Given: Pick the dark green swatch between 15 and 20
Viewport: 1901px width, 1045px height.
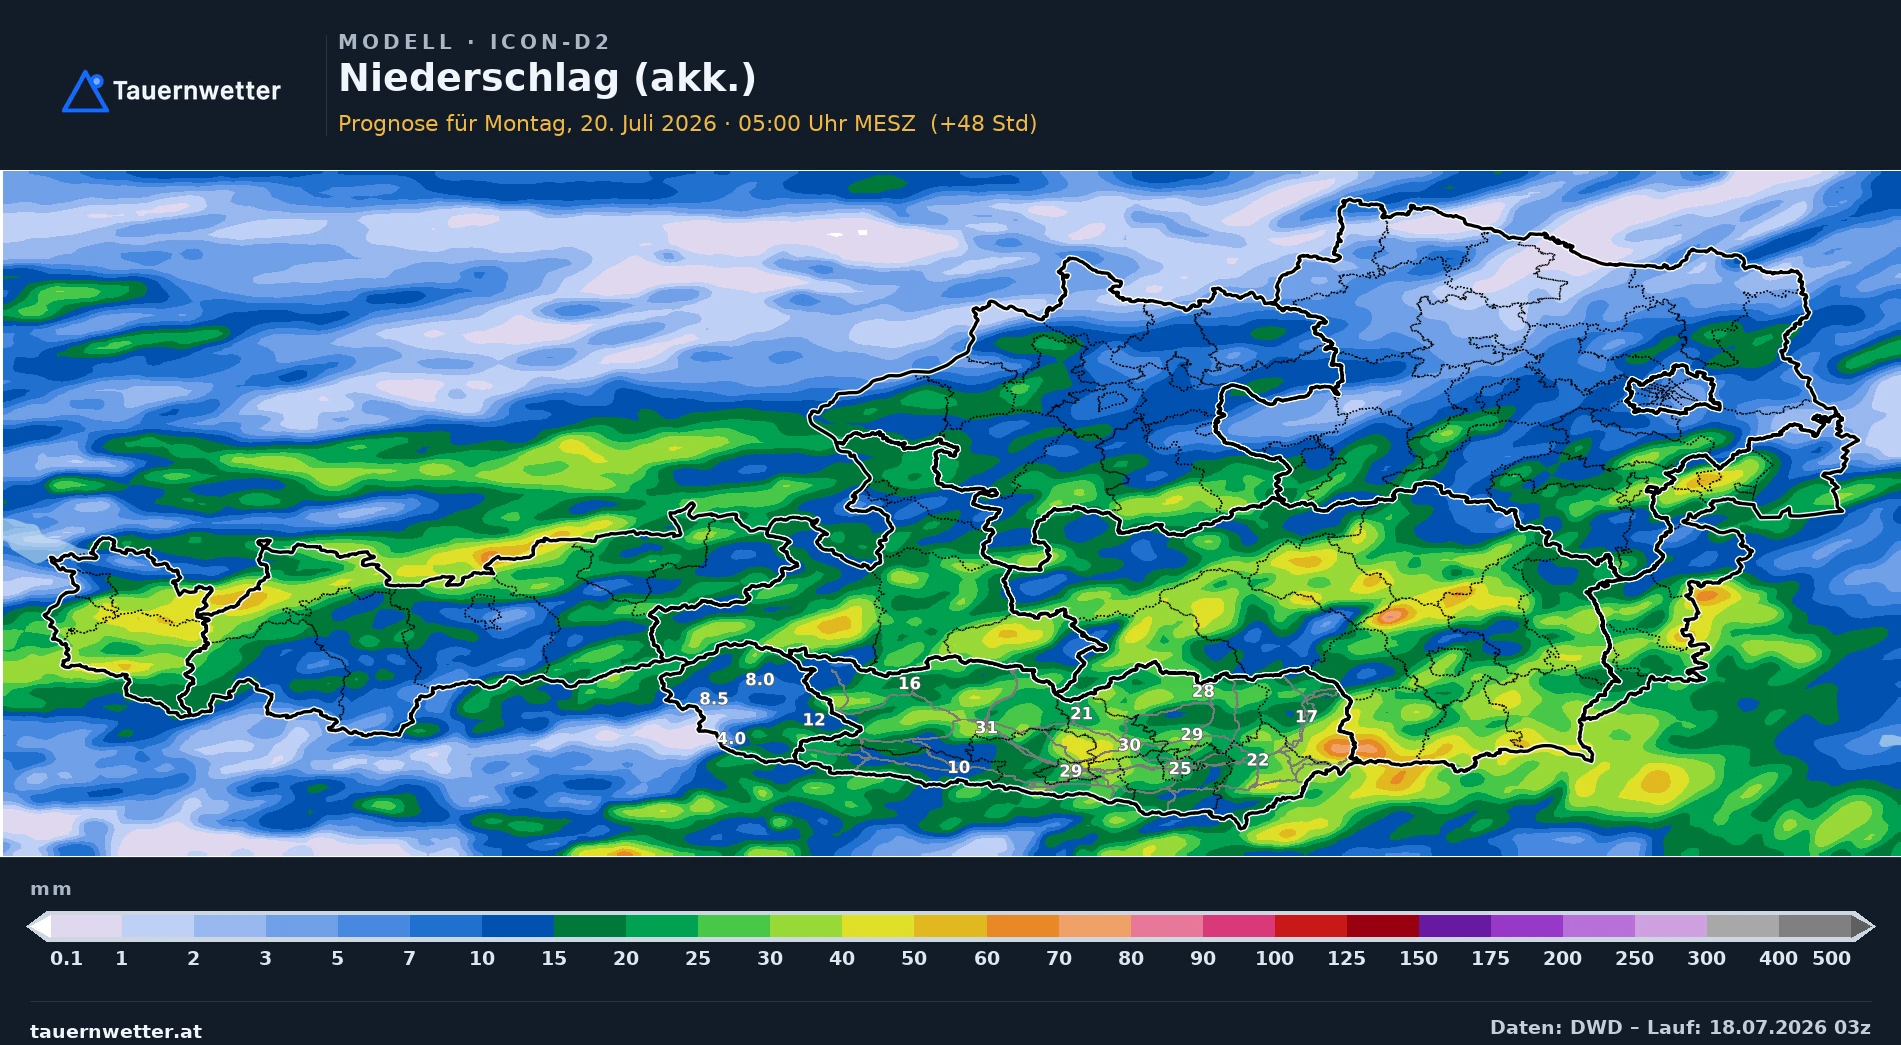Looking at the screenshot, I should (590, 926).
